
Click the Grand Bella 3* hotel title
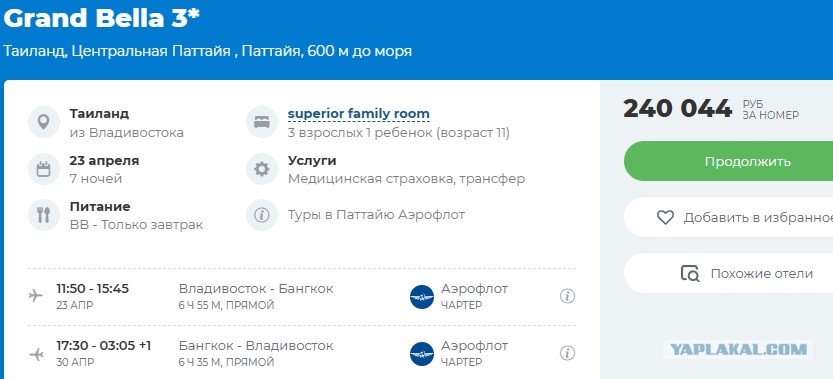(101, 19)
